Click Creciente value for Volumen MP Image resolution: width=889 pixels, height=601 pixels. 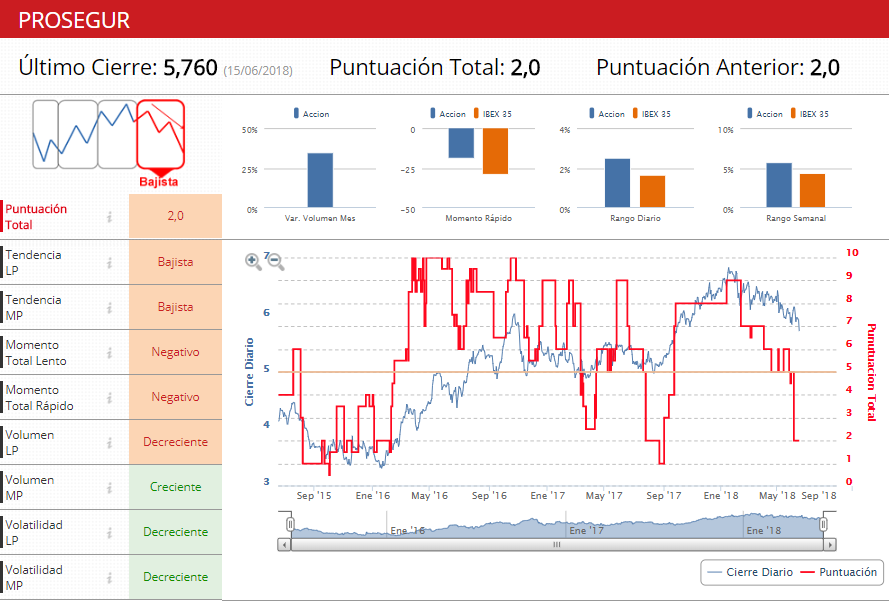point(175,487)
